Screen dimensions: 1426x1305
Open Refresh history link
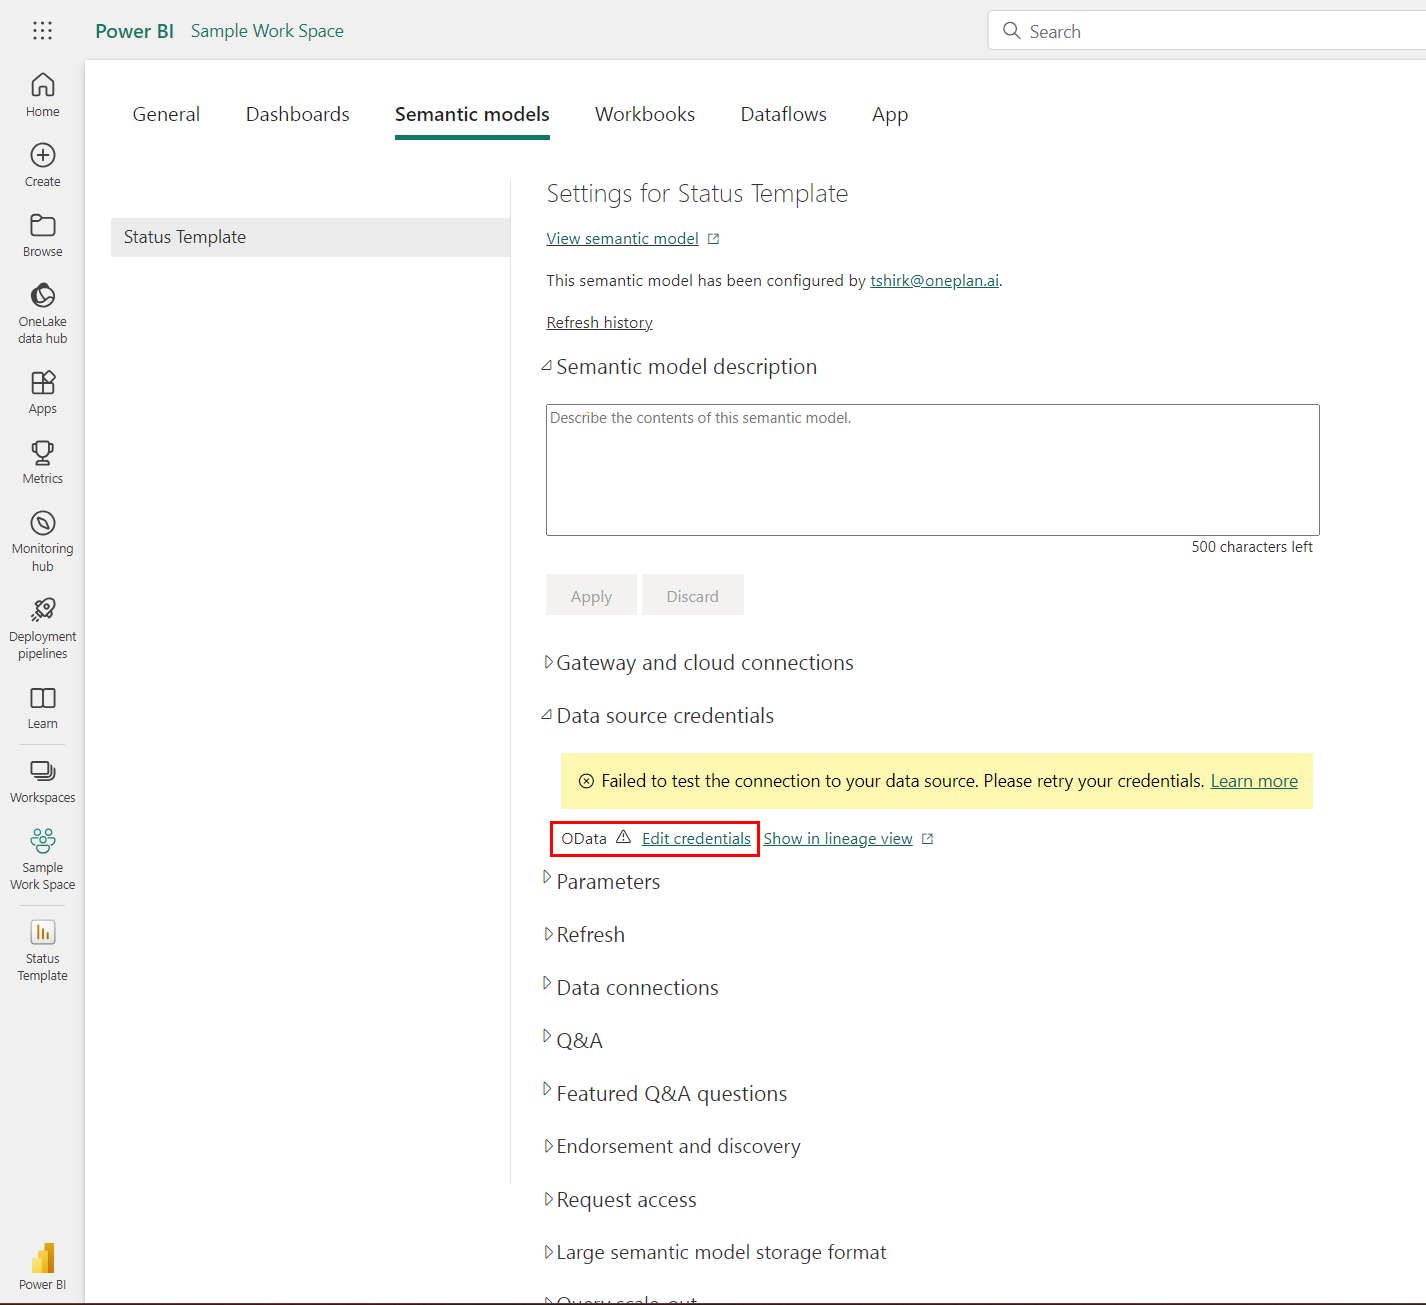click(x=599, y=323)
